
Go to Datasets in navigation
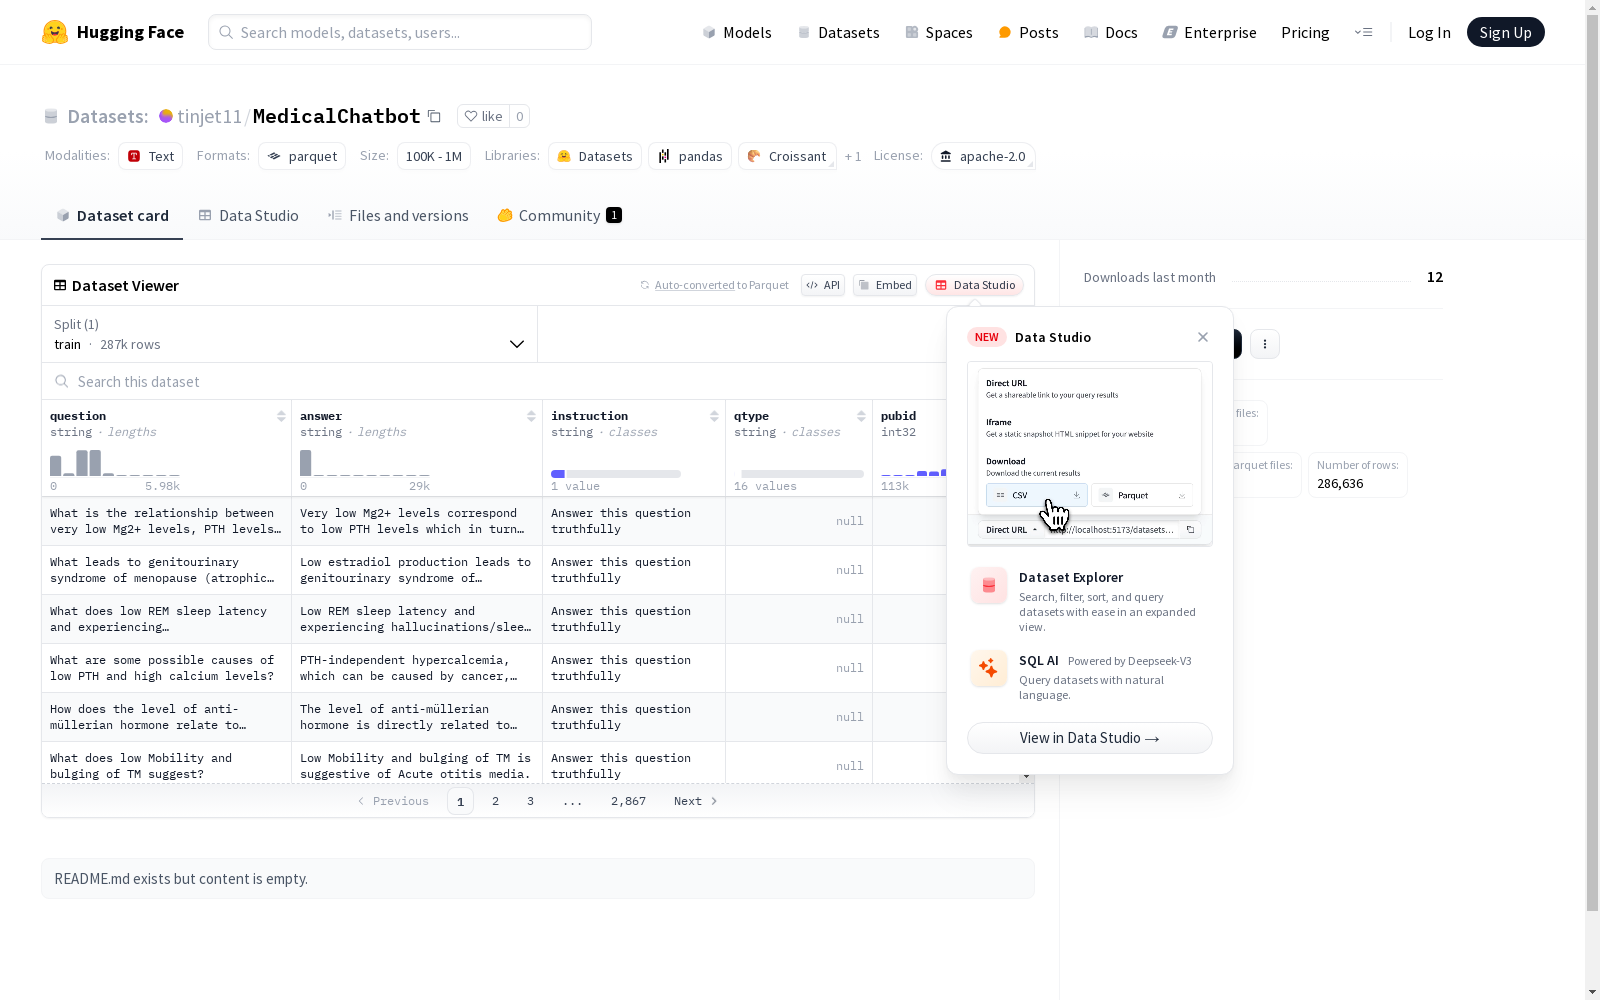click(x=838, y=32)
